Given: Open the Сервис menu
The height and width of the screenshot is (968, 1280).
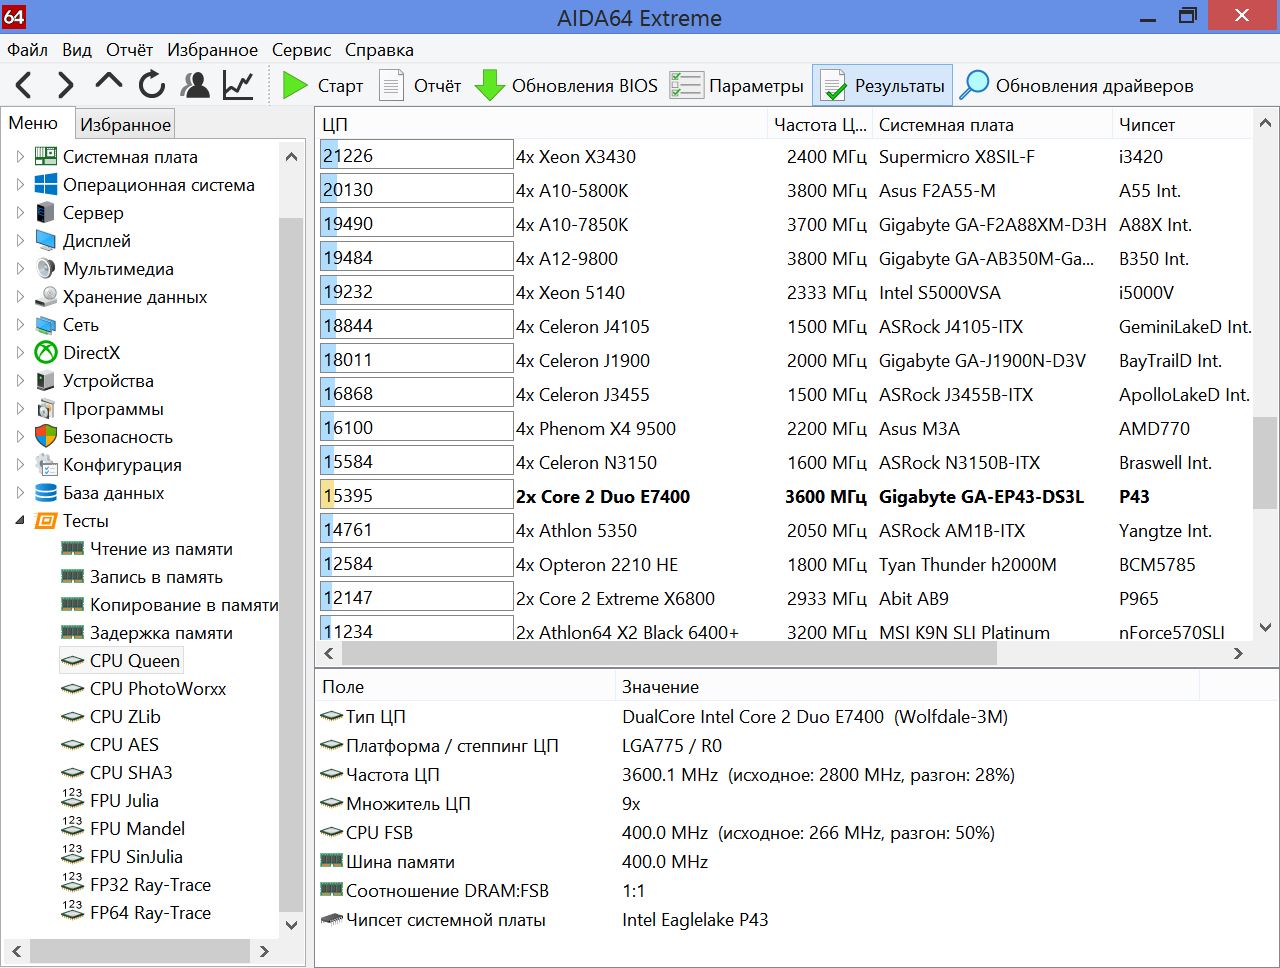Looking at the screenshot, I should pyautogui.click(x=301, y=50).
